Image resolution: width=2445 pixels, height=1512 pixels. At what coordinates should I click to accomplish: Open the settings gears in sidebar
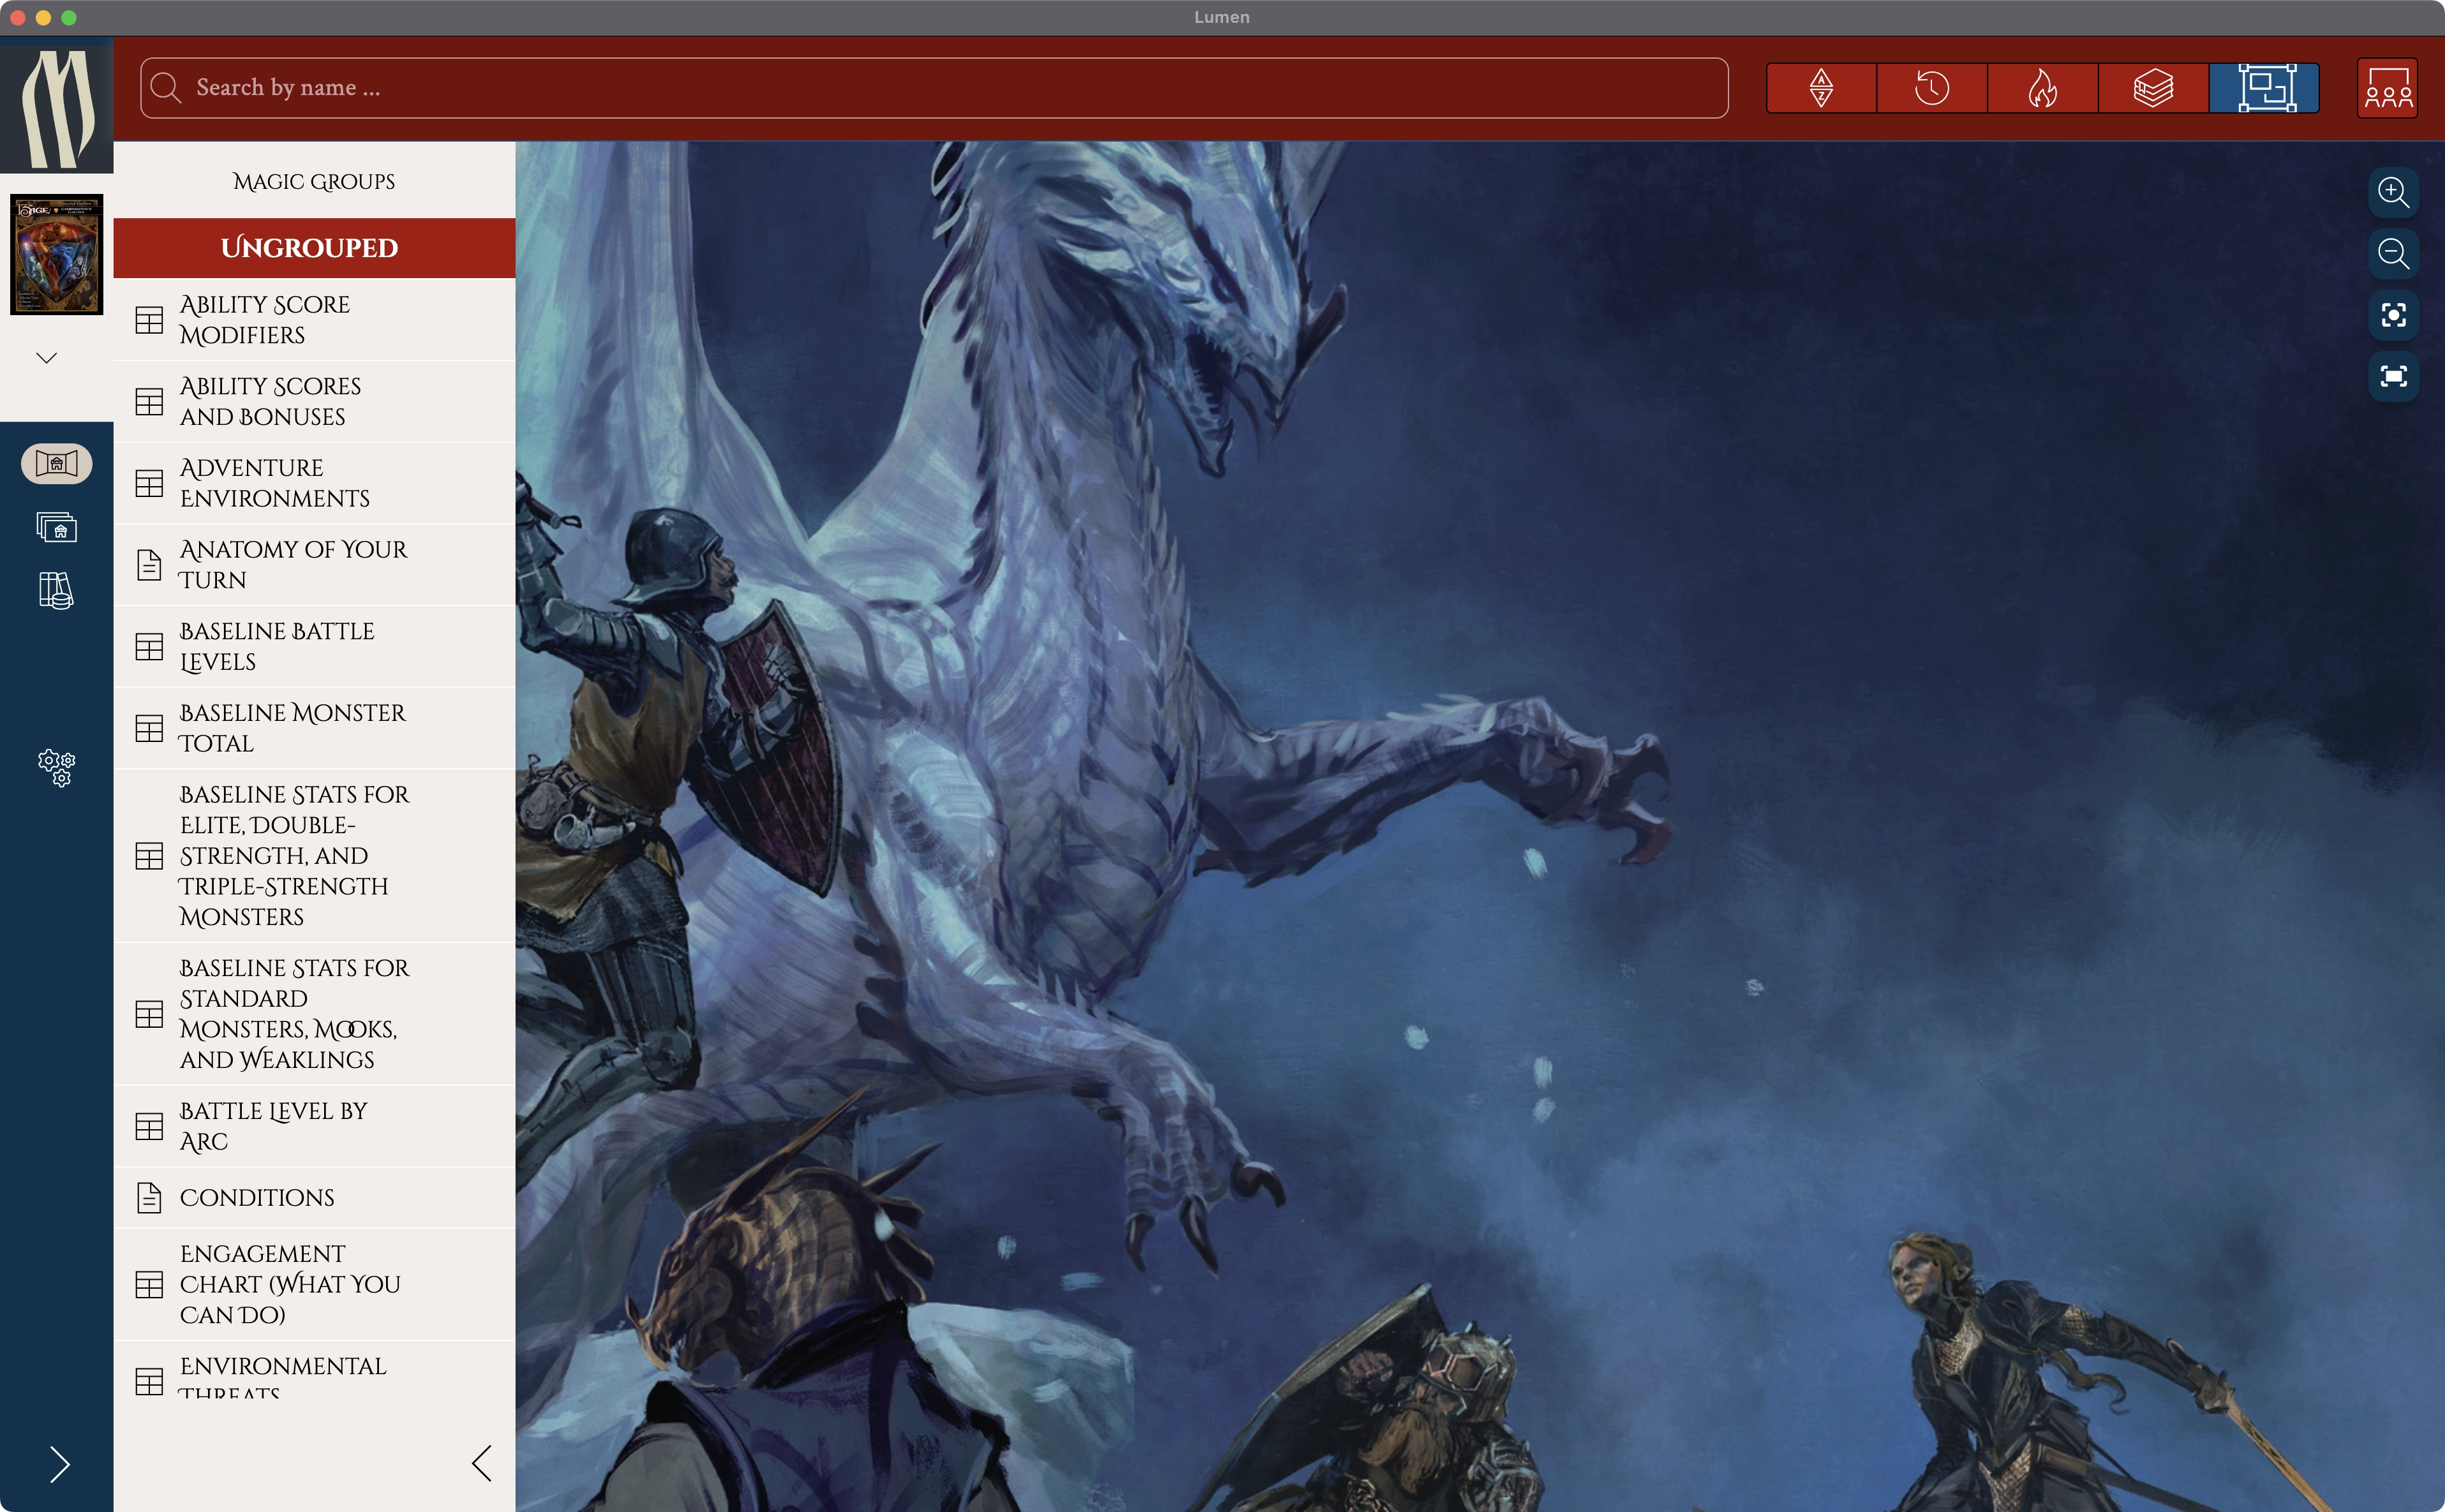pos(57,768)
